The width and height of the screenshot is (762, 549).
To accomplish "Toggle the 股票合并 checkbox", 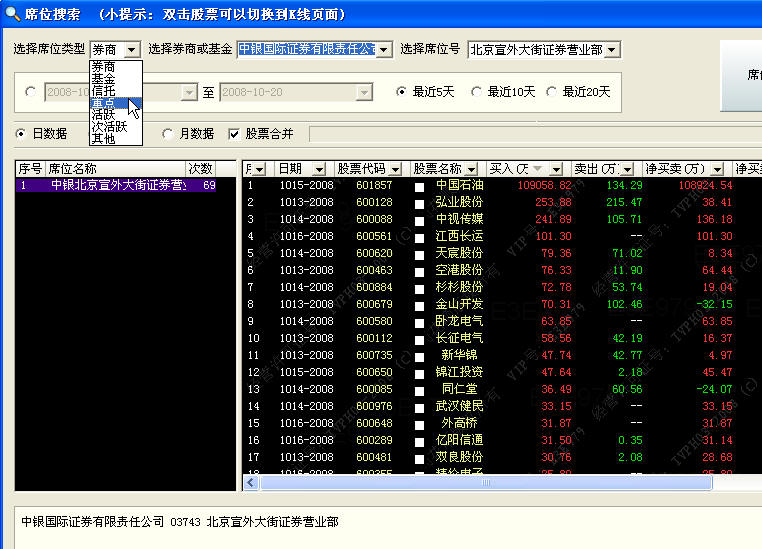I will [235, 134].
